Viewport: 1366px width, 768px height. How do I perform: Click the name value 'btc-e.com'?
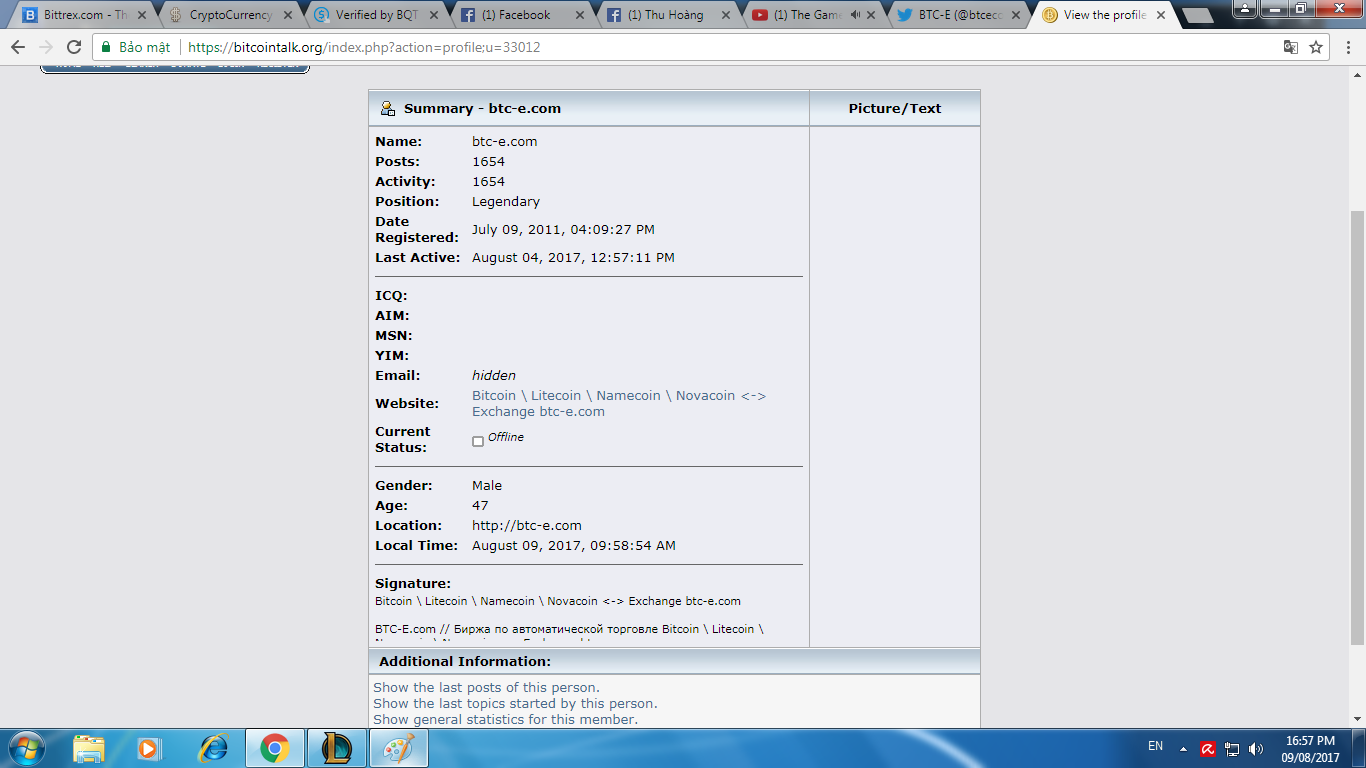pyautogui.click(x=505, y=141)
